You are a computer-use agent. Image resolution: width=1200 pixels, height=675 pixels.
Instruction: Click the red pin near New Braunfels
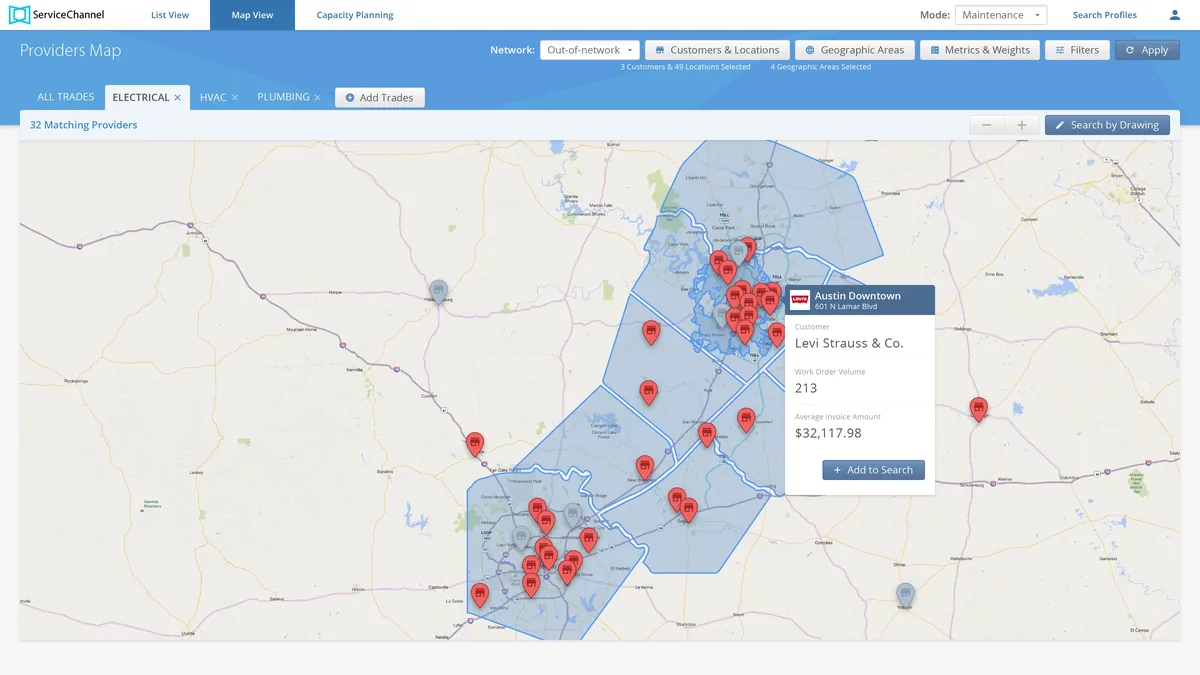[645, 467]
